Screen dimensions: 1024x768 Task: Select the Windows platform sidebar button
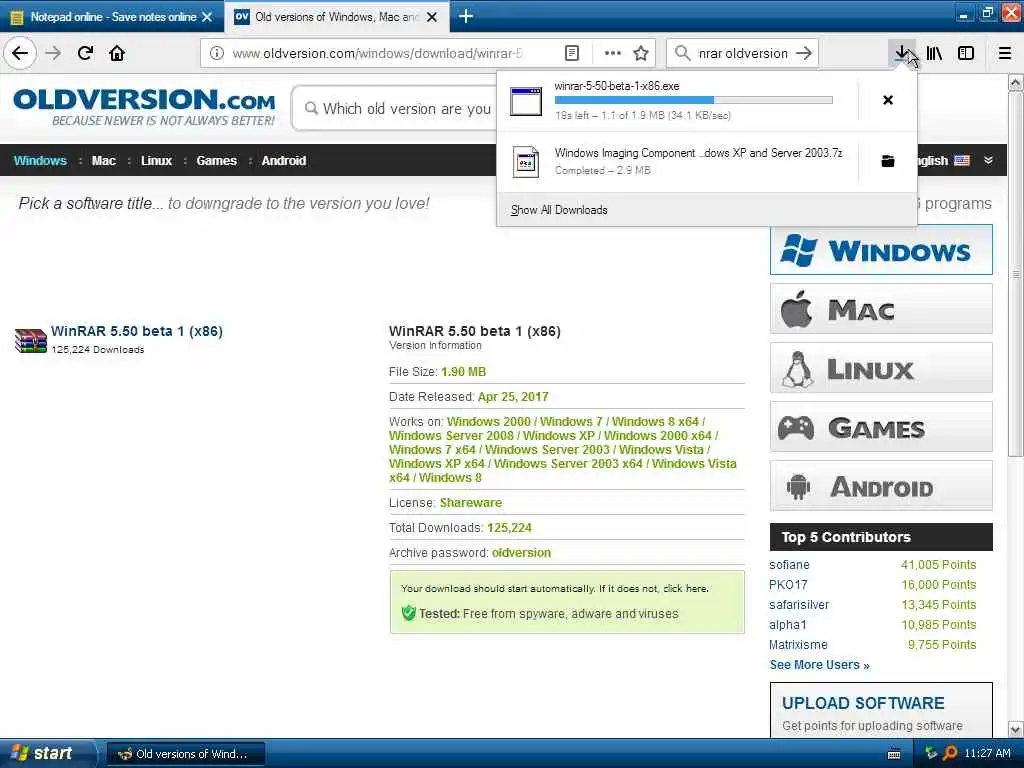coord(881,250)
